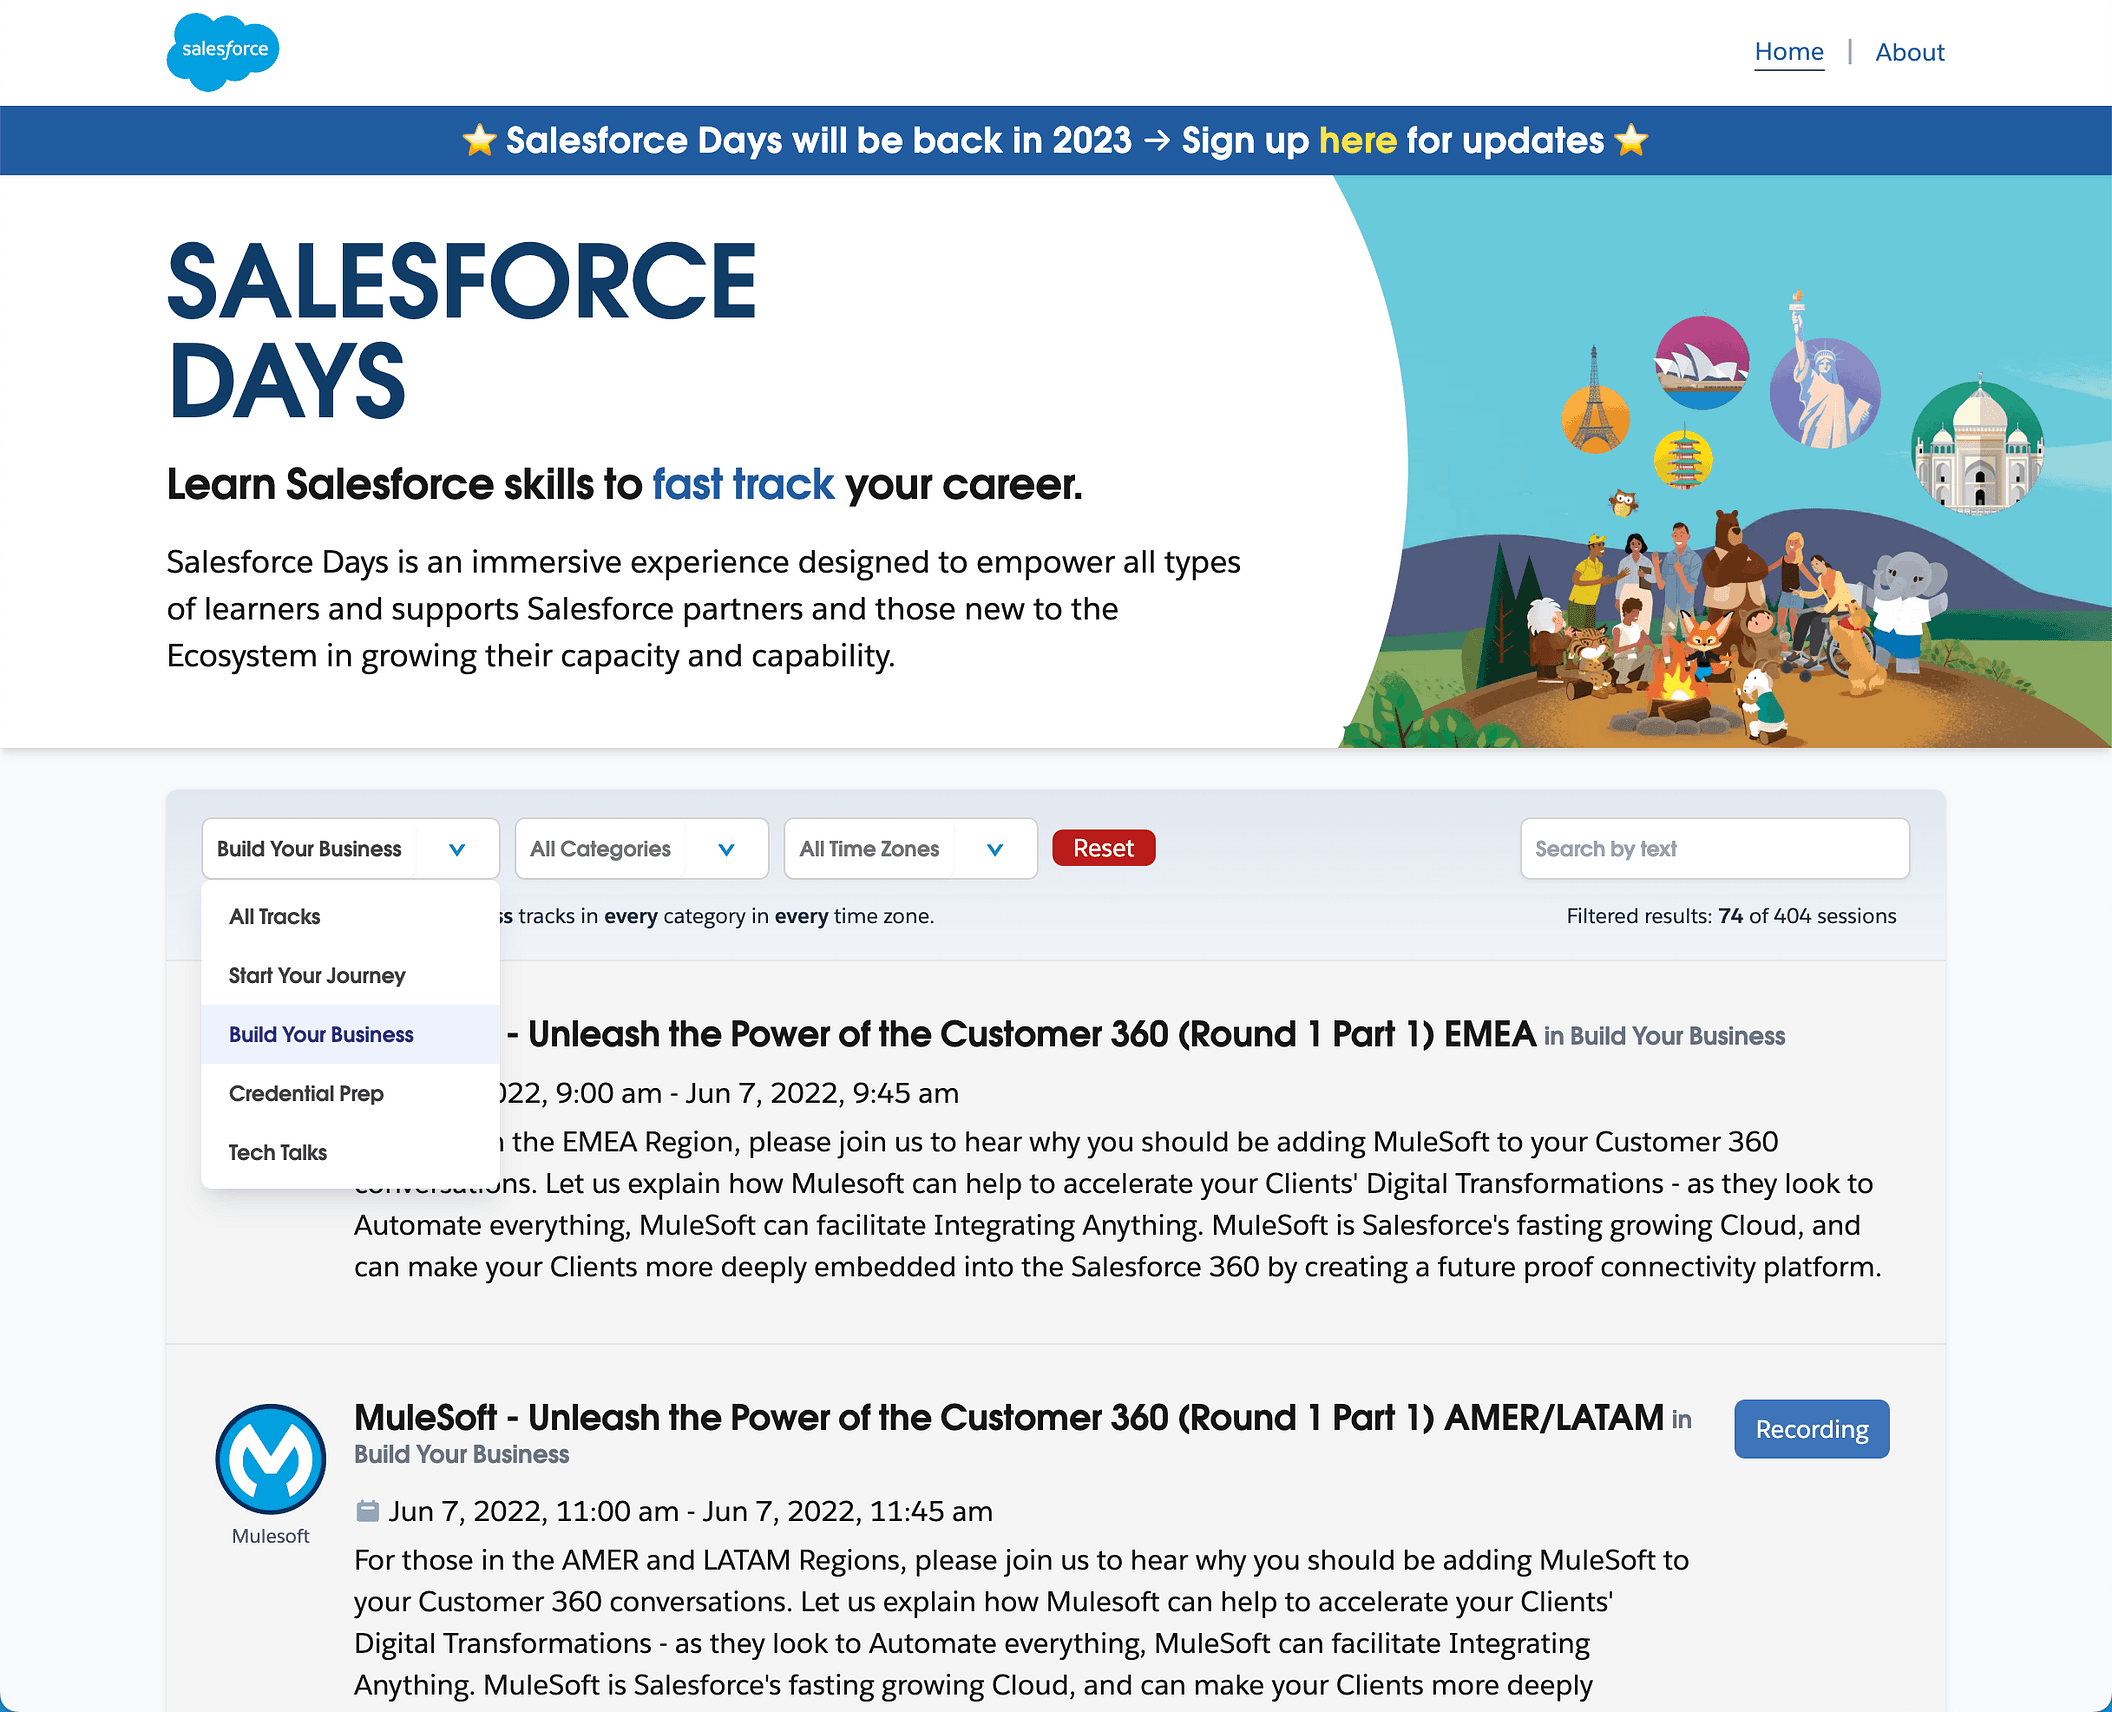The width and height of the screenshot is (2112, 1712).
Task: Select Tech Talks track option
Action: pyautogui.click(x=350, y=1153)
